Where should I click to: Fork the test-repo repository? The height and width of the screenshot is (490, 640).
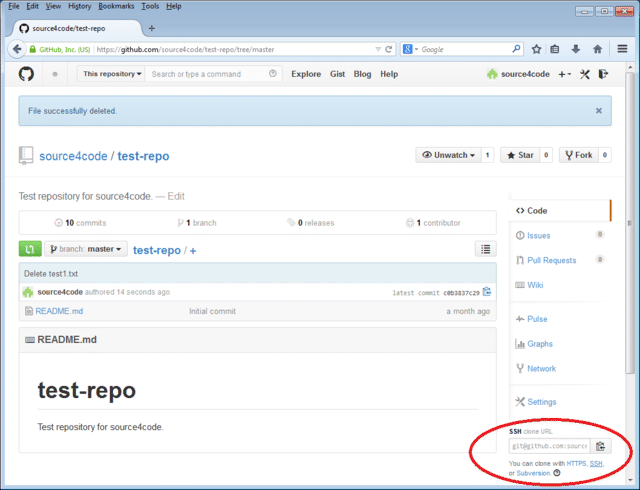[x=579, y=155]
